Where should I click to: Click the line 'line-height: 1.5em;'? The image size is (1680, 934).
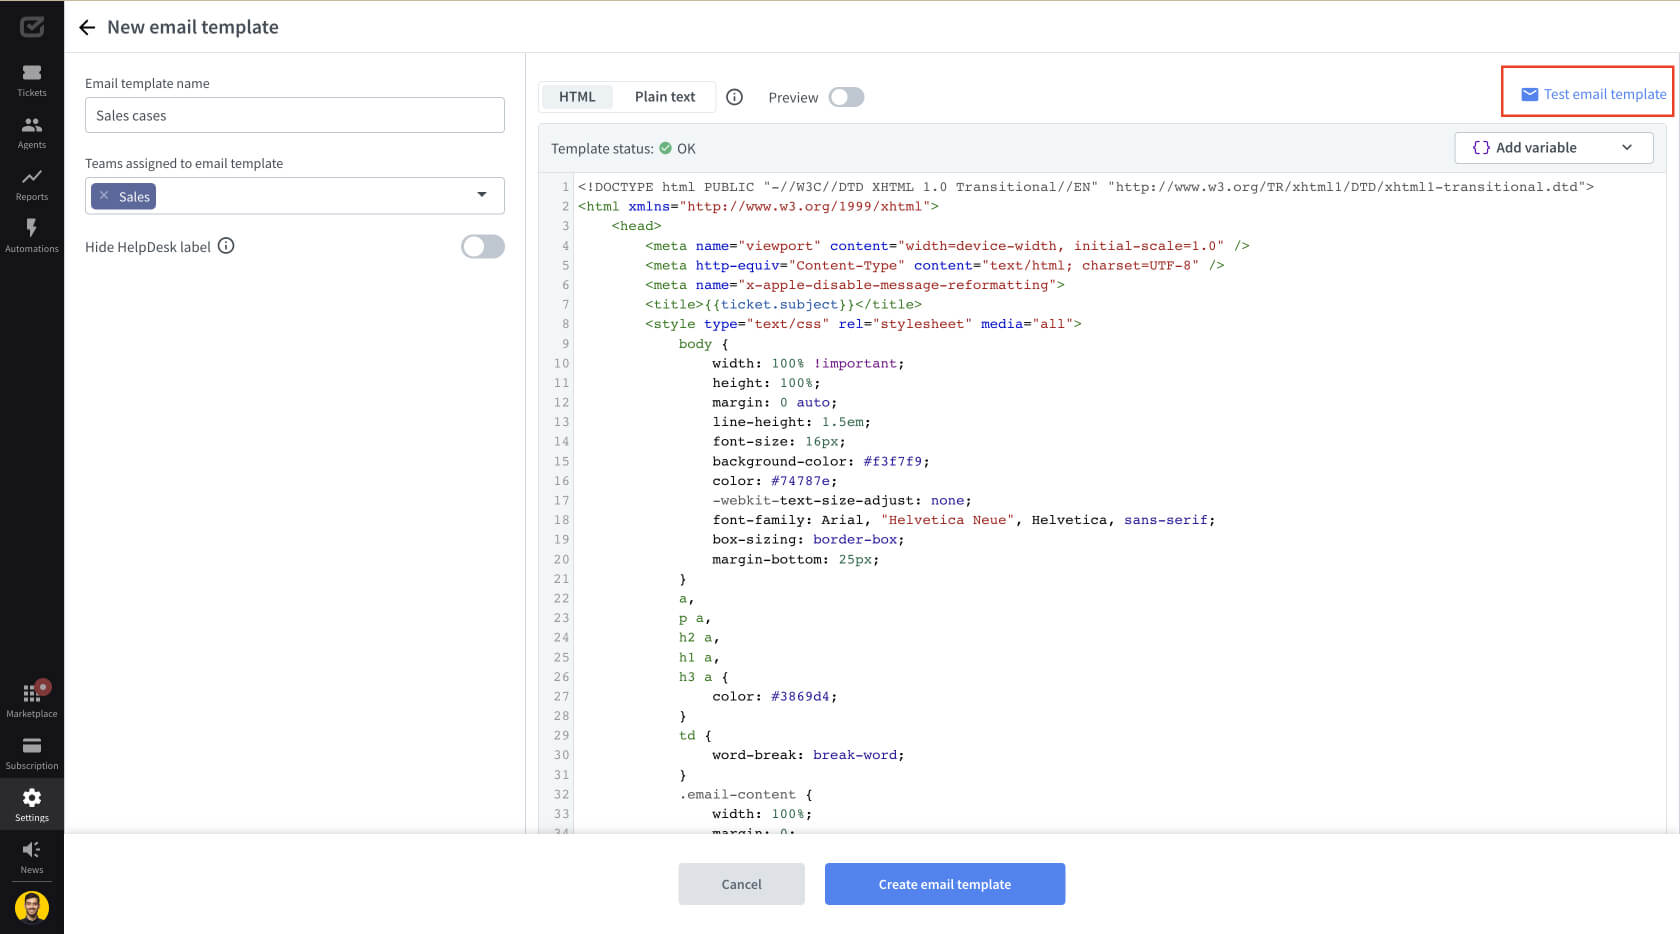791,422
